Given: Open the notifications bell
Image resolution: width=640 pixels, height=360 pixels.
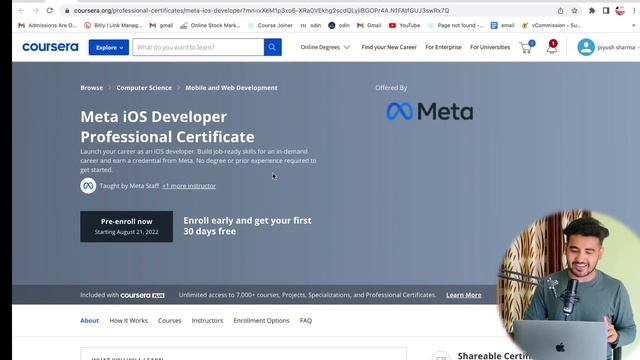Looking at the screenshot, I should (x=552, y=47).
